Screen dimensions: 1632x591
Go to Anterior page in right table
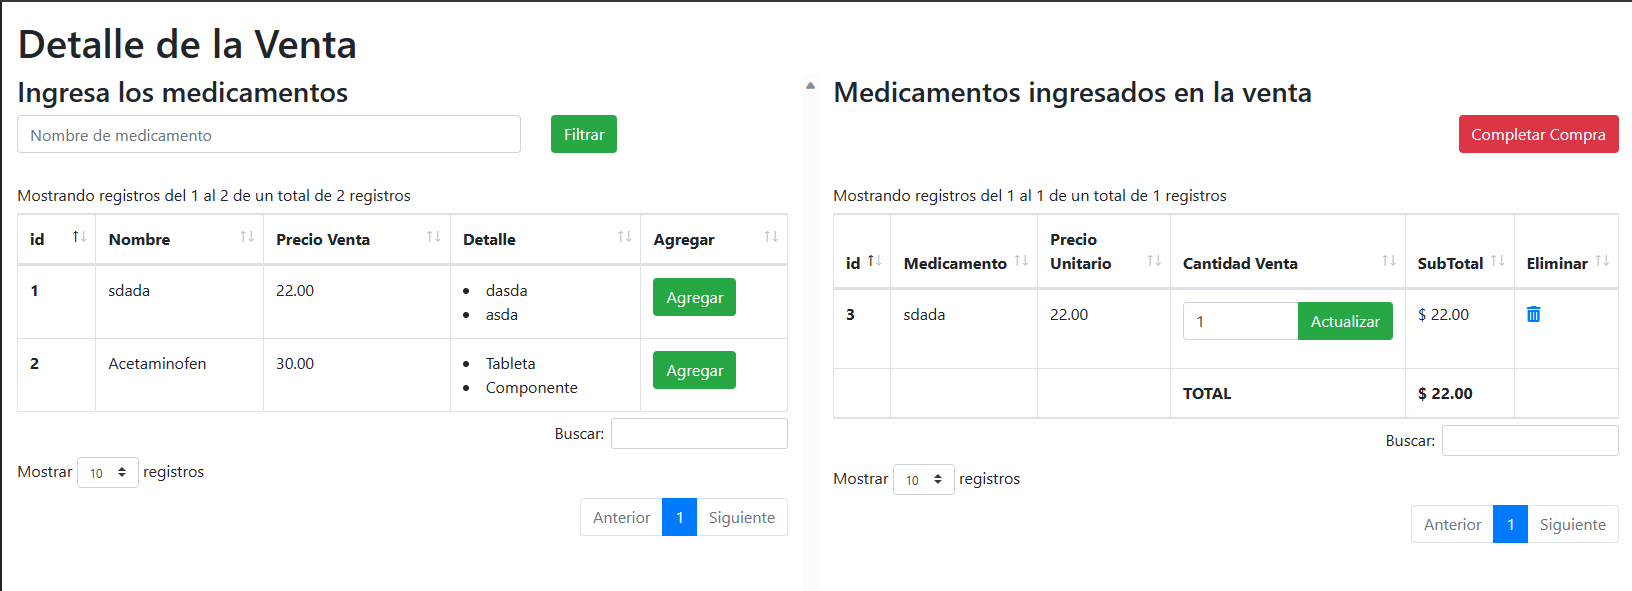[x=1452, y=524]
